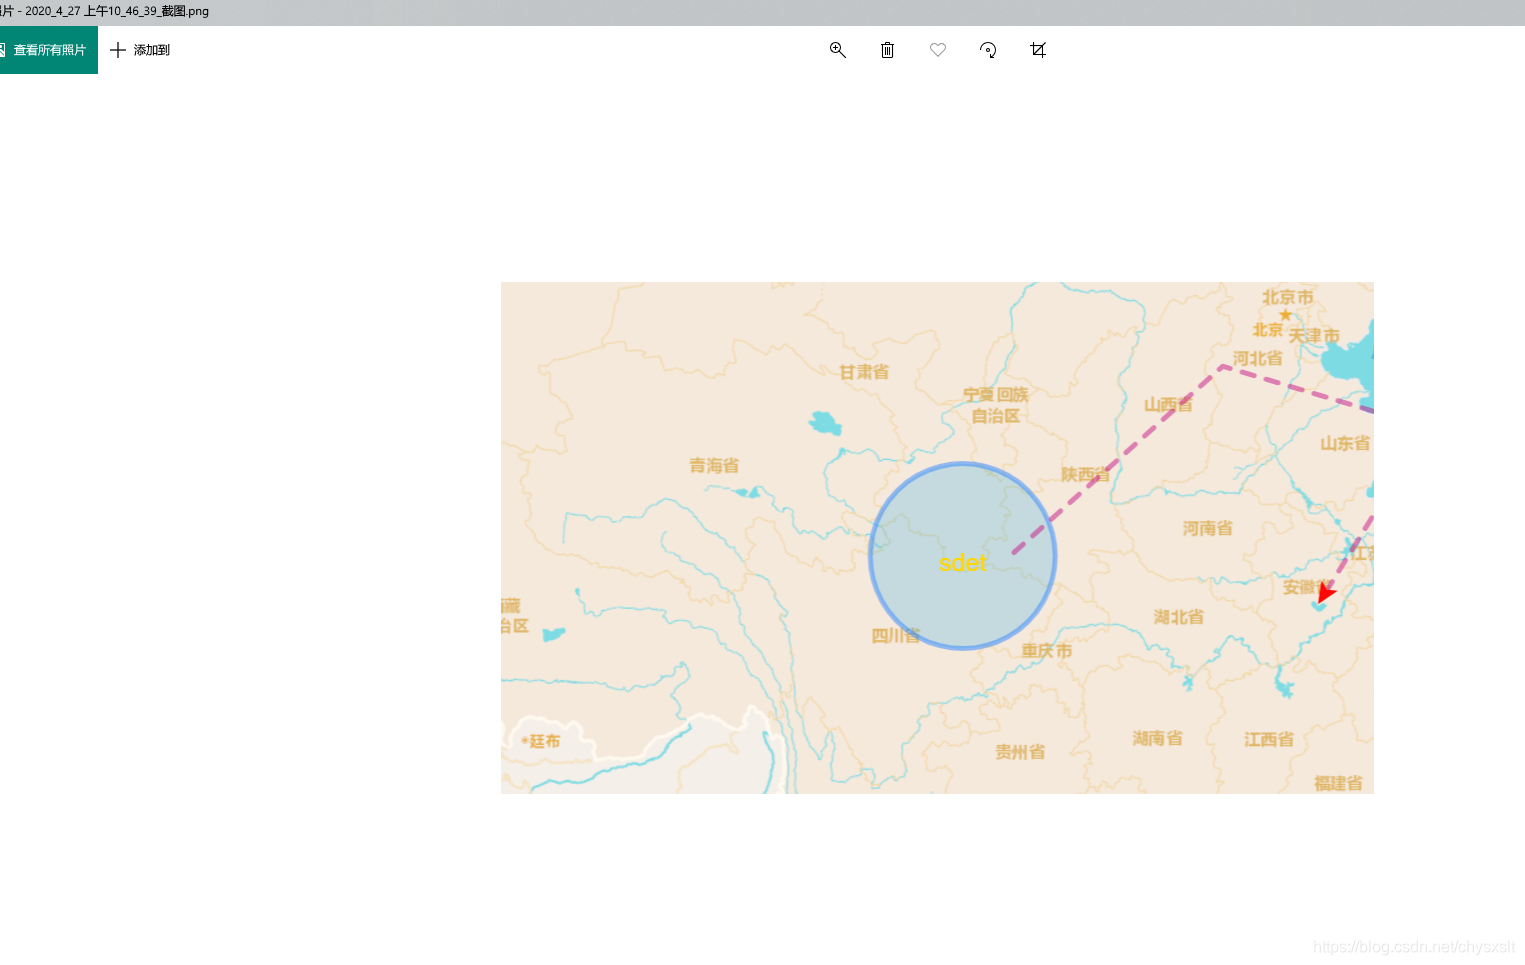The width and height of the screenshot is (1525, 965).
Task: Click the plus icon next to 添加到
Action: (x=116, y=50)
